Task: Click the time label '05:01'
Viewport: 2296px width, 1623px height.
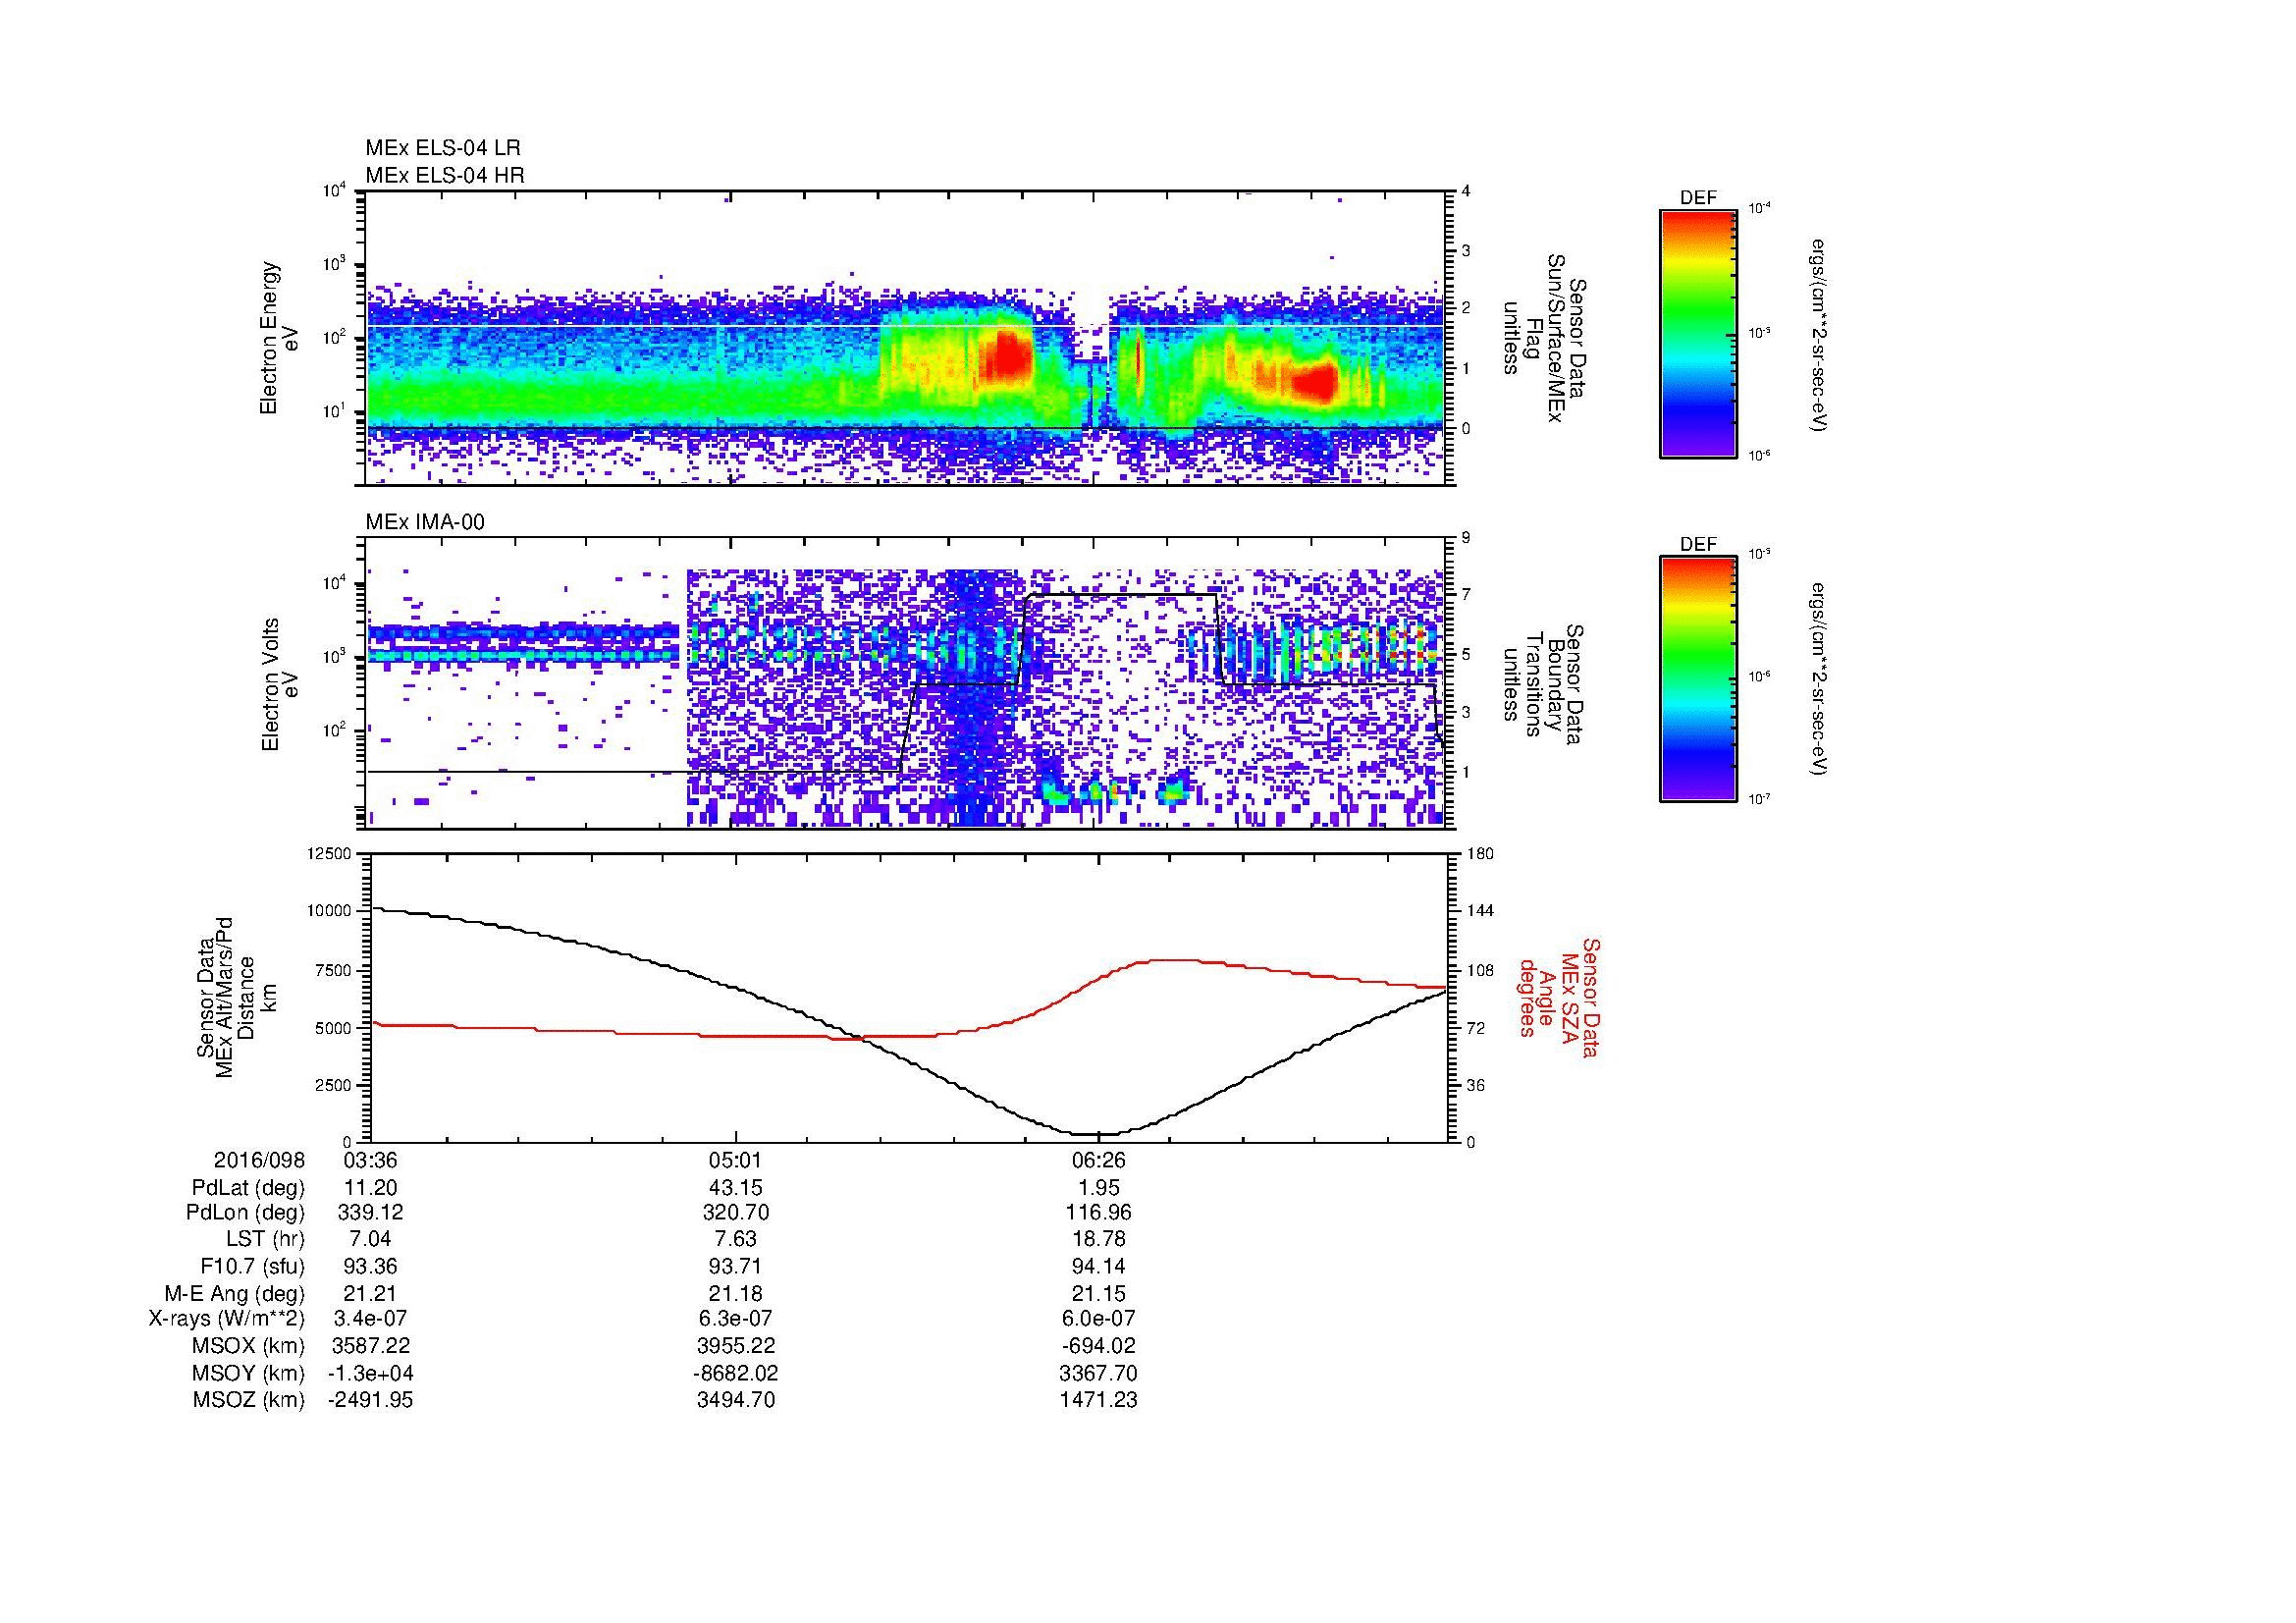Action: point(735,1160)
